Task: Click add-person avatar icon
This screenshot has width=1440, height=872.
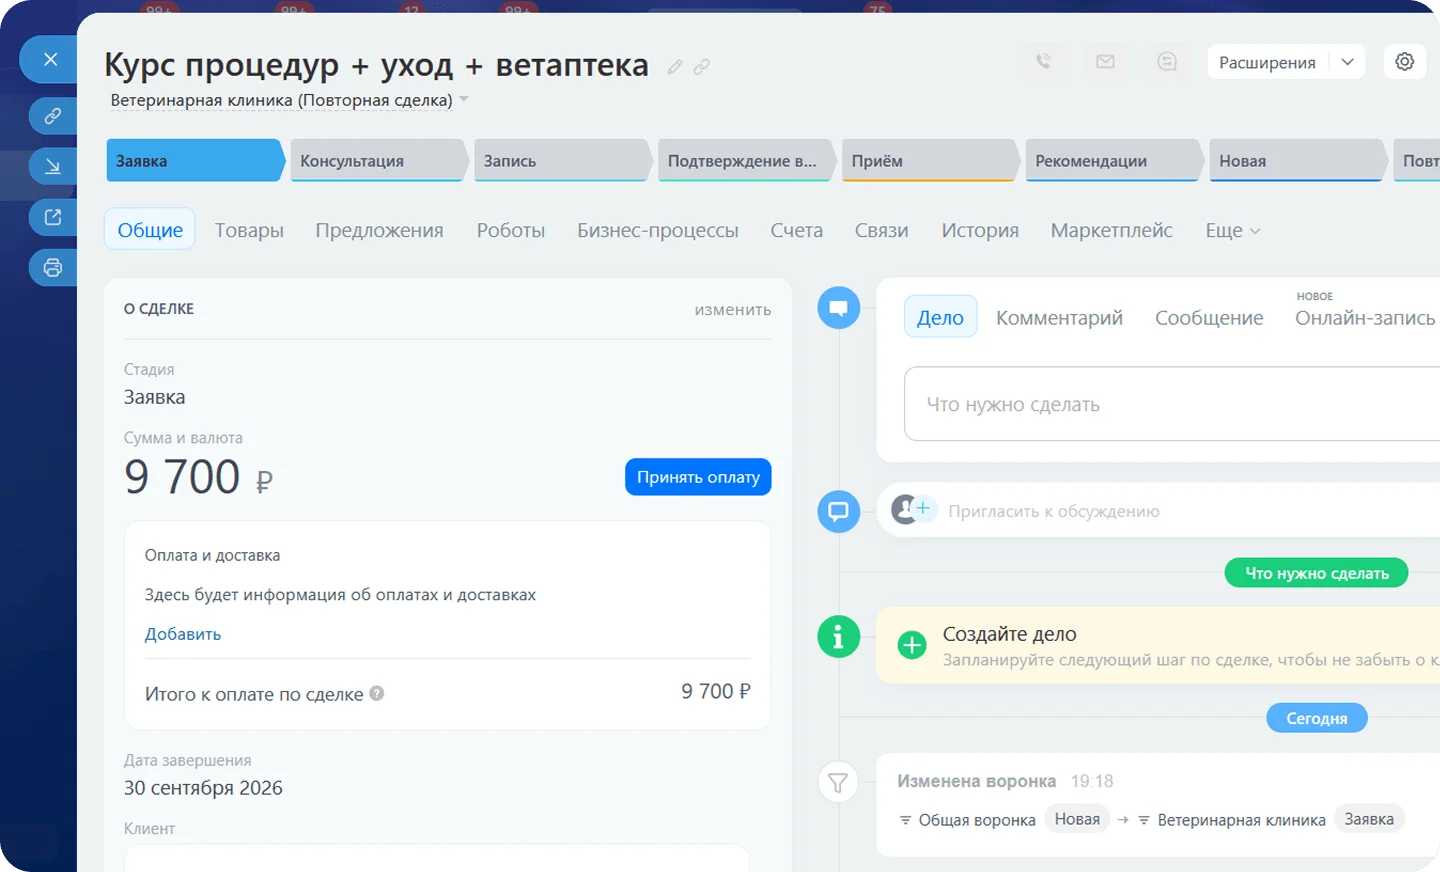Action: click(912, 510)
